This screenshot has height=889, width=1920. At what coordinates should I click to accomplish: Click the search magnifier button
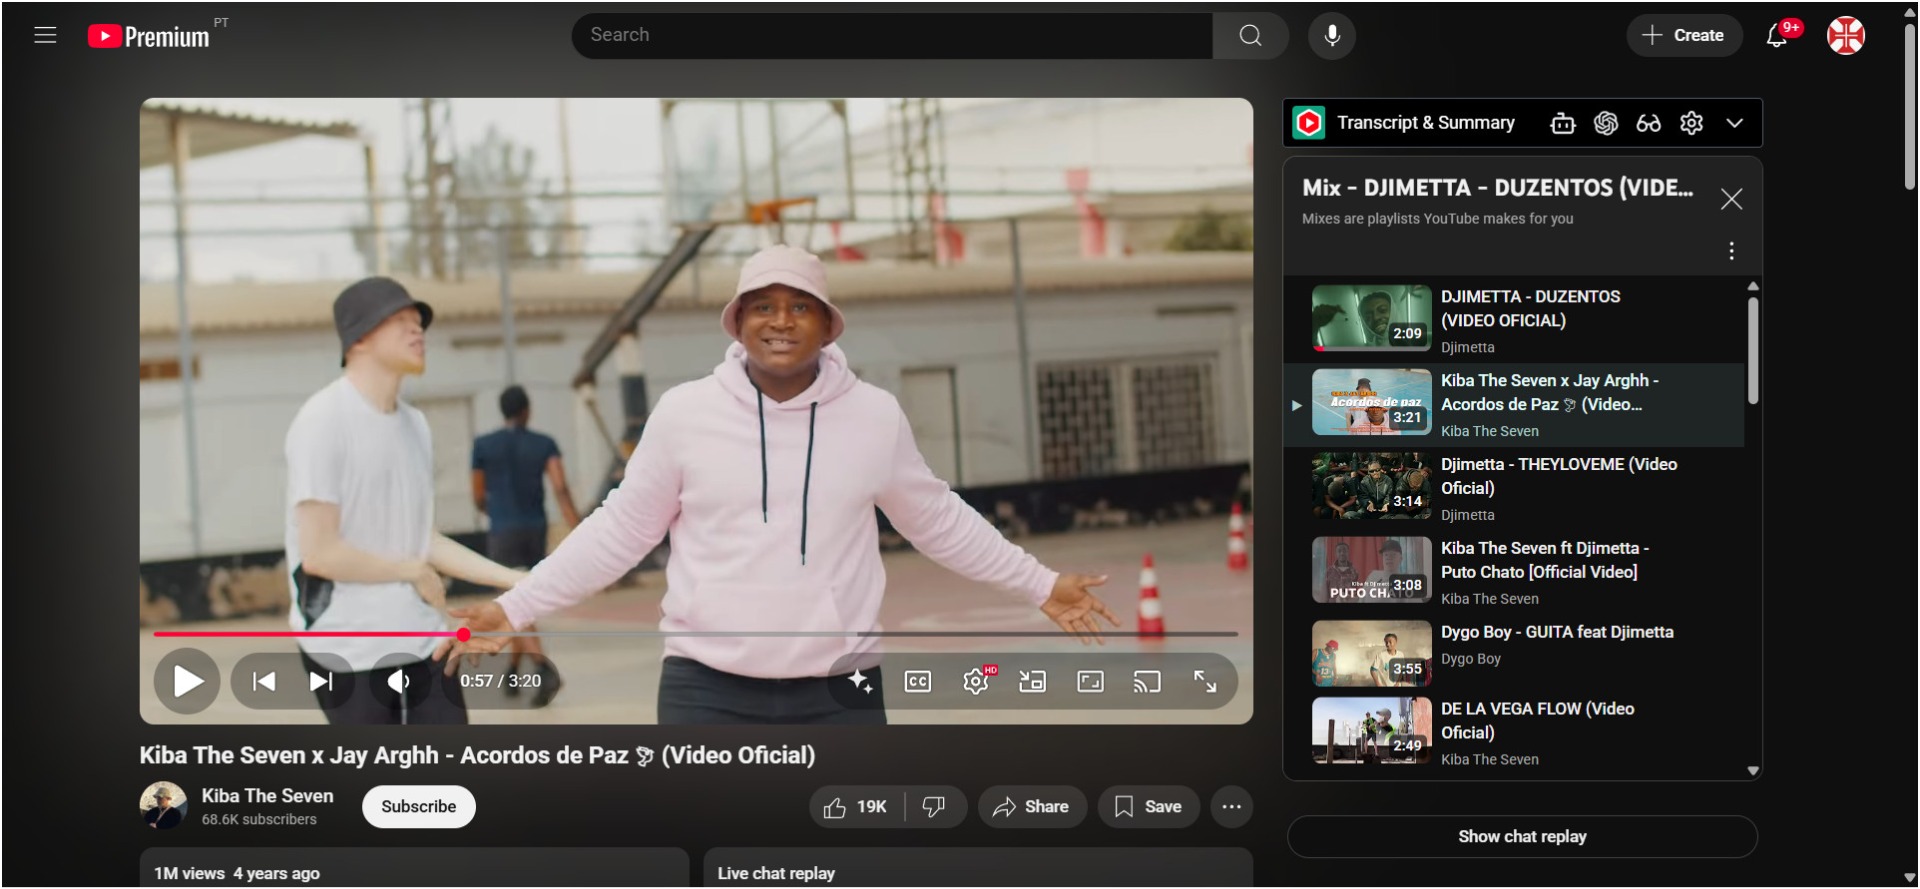click(x=1250, y=36)
